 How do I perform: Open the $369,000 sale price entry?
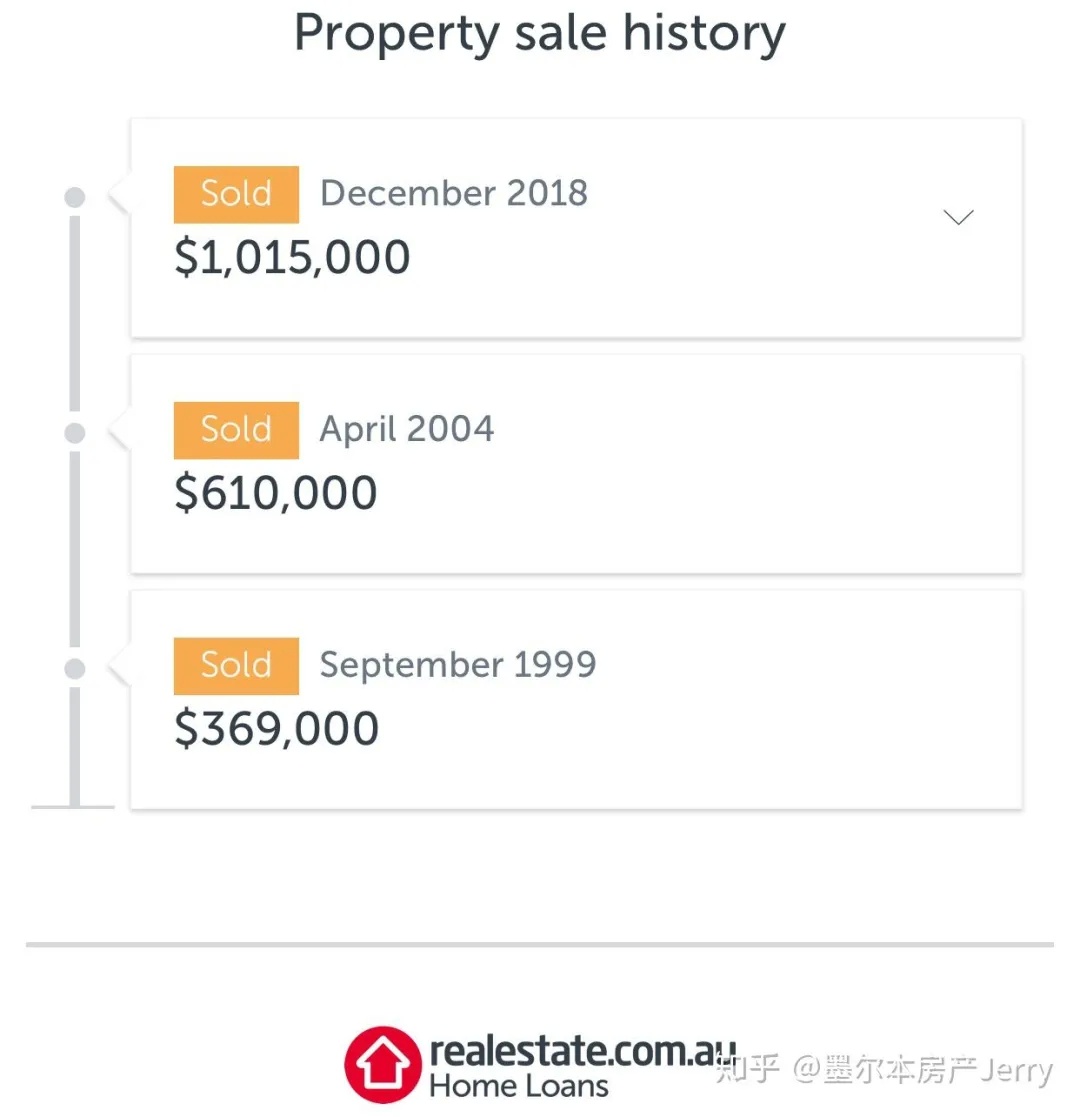point(276,729)
